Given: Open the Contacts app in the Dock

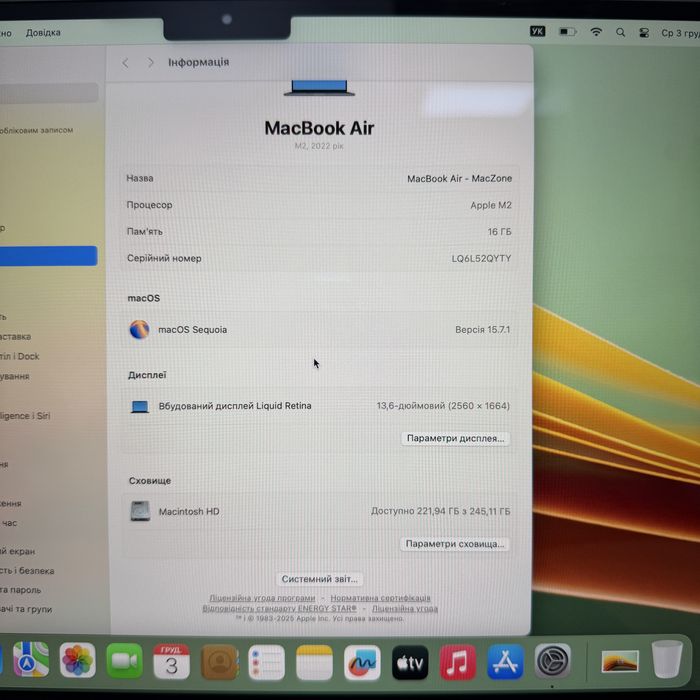Looking at the screenshot, I should tap(219, 662).
